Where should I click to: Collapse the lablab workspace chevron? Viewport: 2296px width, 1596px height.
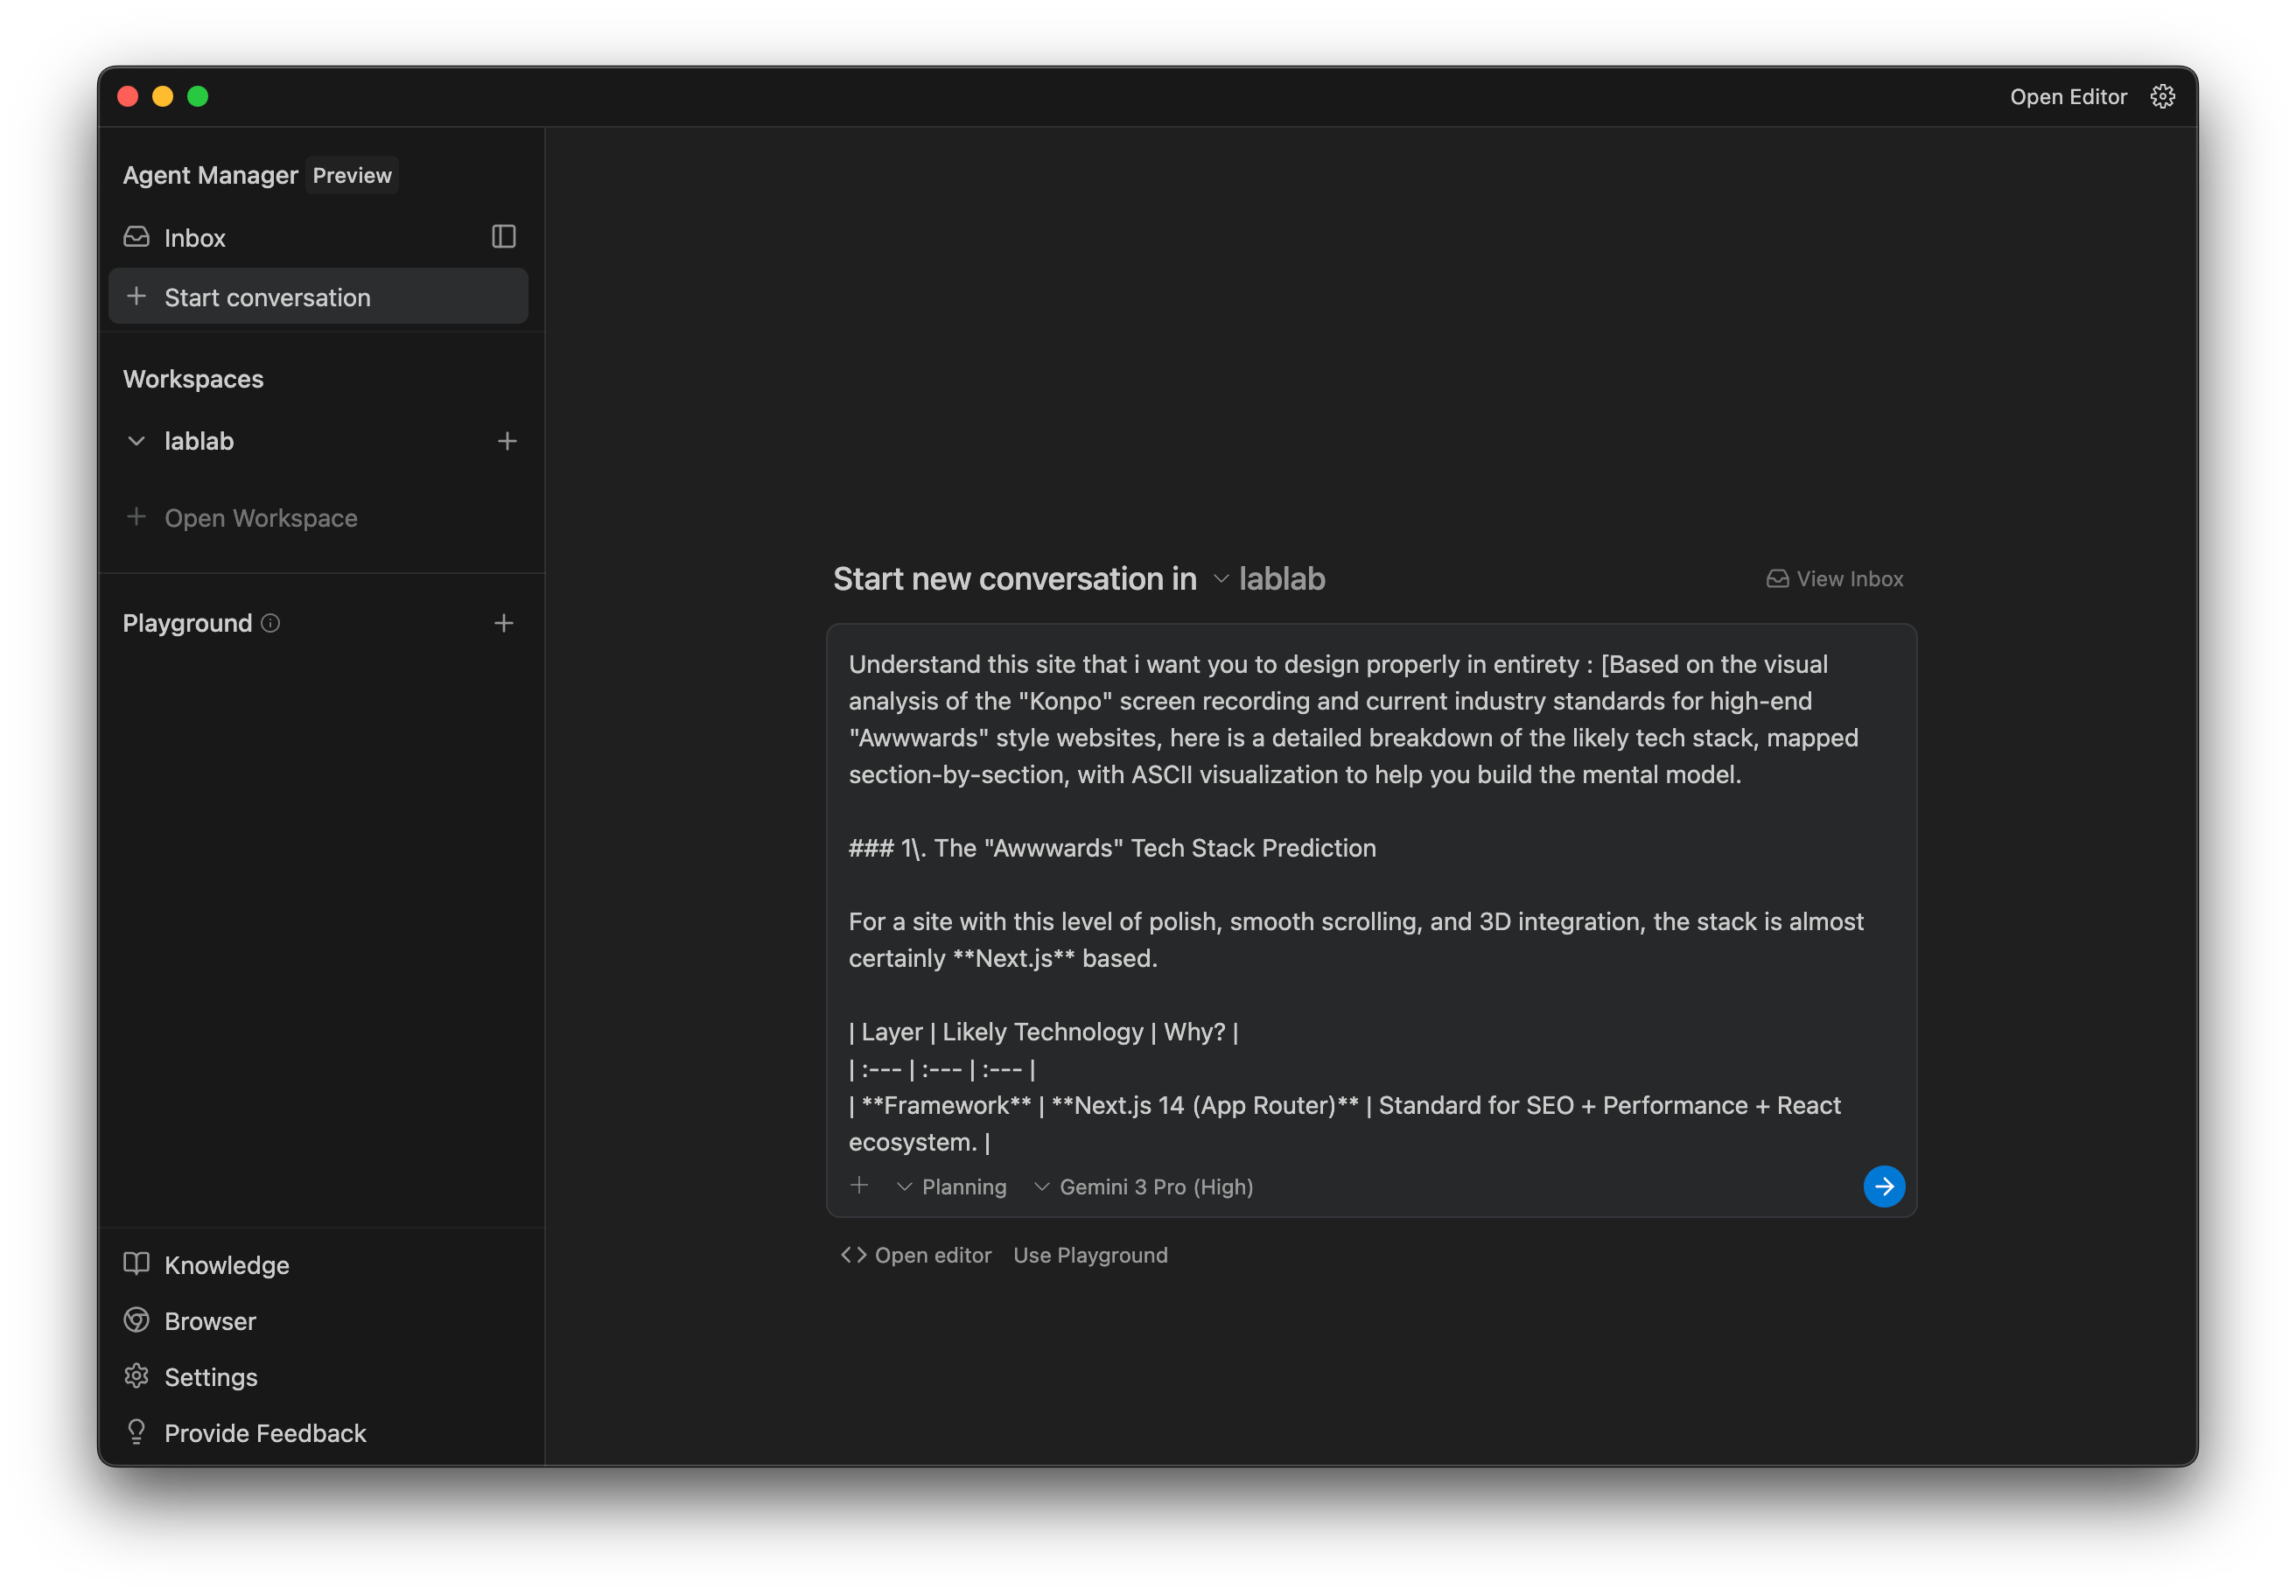tap(137, 441)
